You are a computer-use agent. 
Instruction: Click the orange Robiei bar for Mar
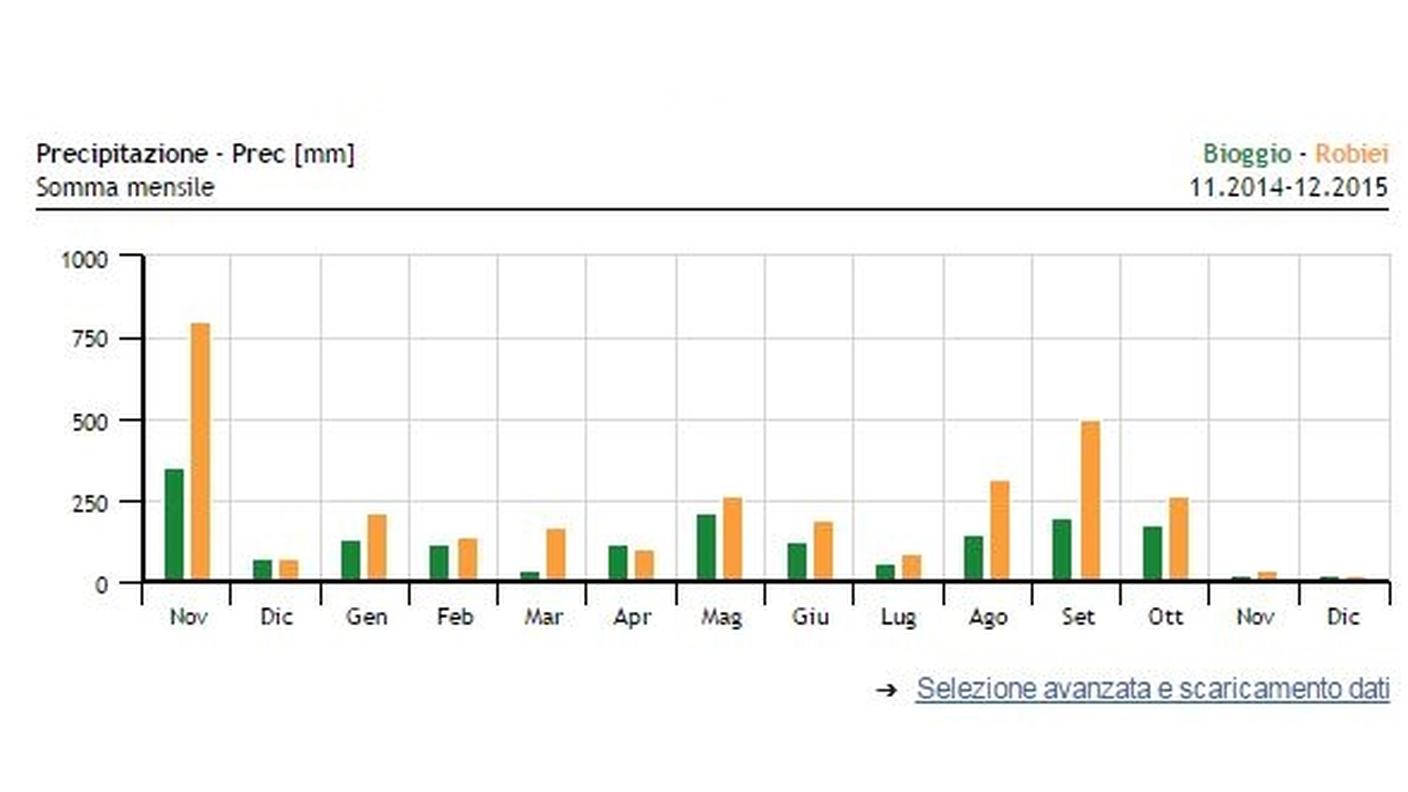pyautogui.click(x=556, y=554)
